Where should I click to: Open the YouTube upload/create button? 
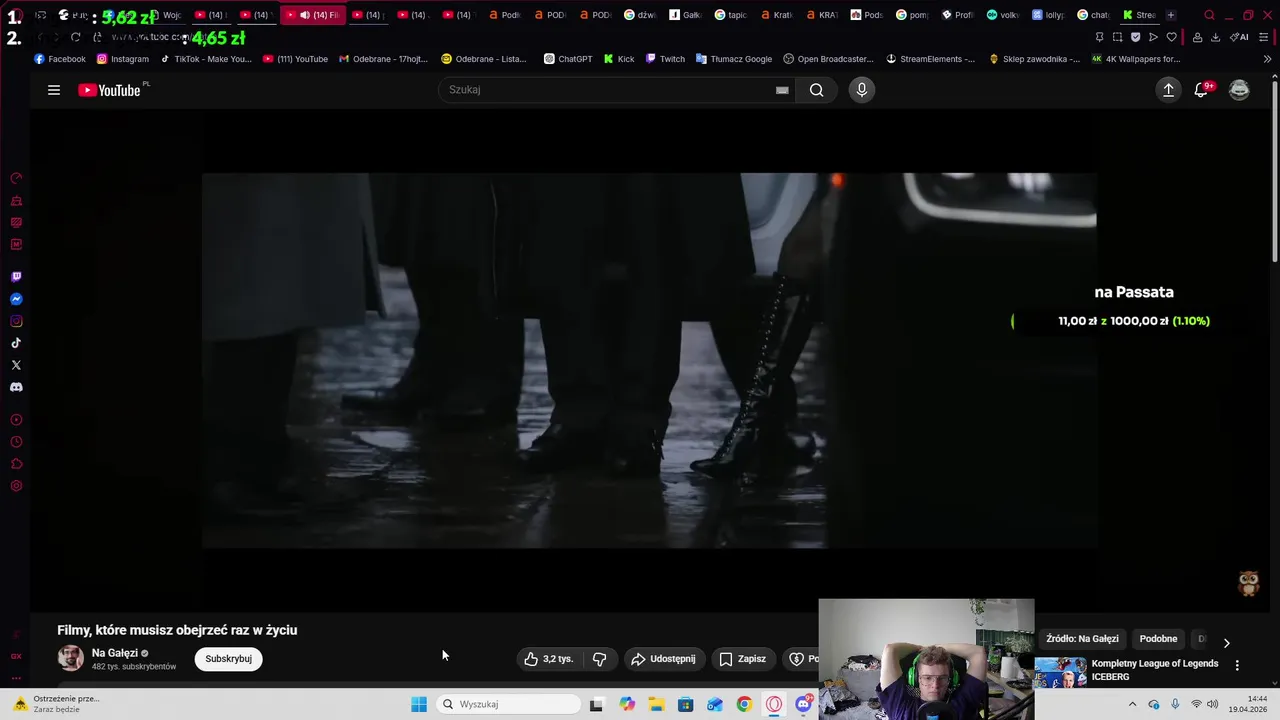pos(1168,90)
